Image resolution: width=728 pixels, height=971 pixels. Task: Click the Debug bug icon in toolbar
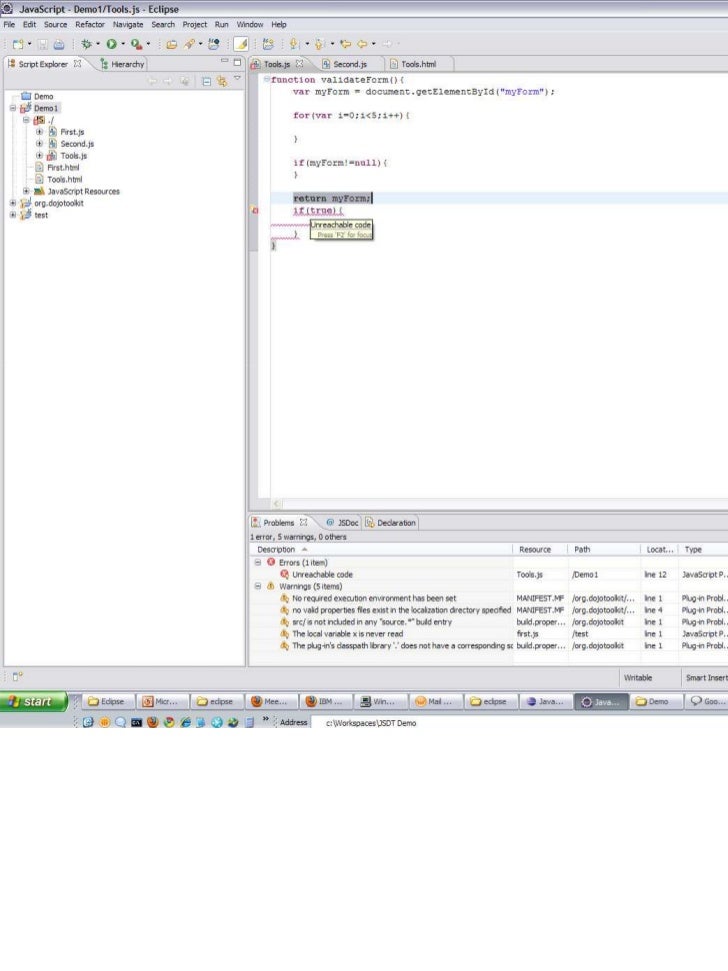tap(86, 44)
